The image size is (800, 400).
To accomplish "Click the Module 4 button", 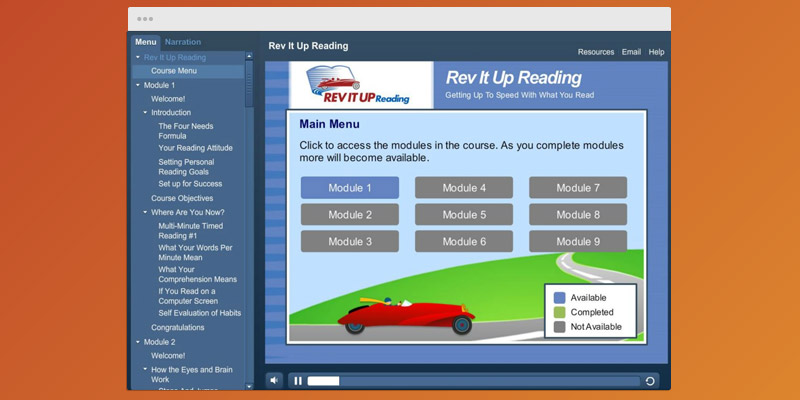I will click(464, 188).
